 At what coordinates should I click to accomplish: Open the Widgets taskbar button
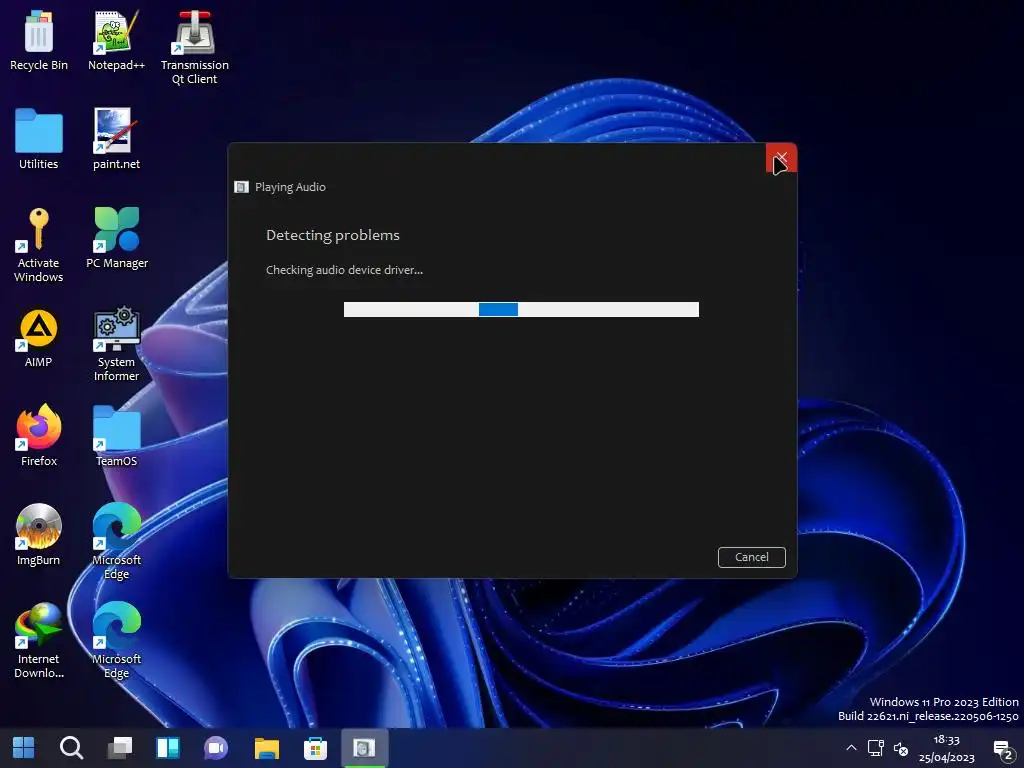coord(168,748)
